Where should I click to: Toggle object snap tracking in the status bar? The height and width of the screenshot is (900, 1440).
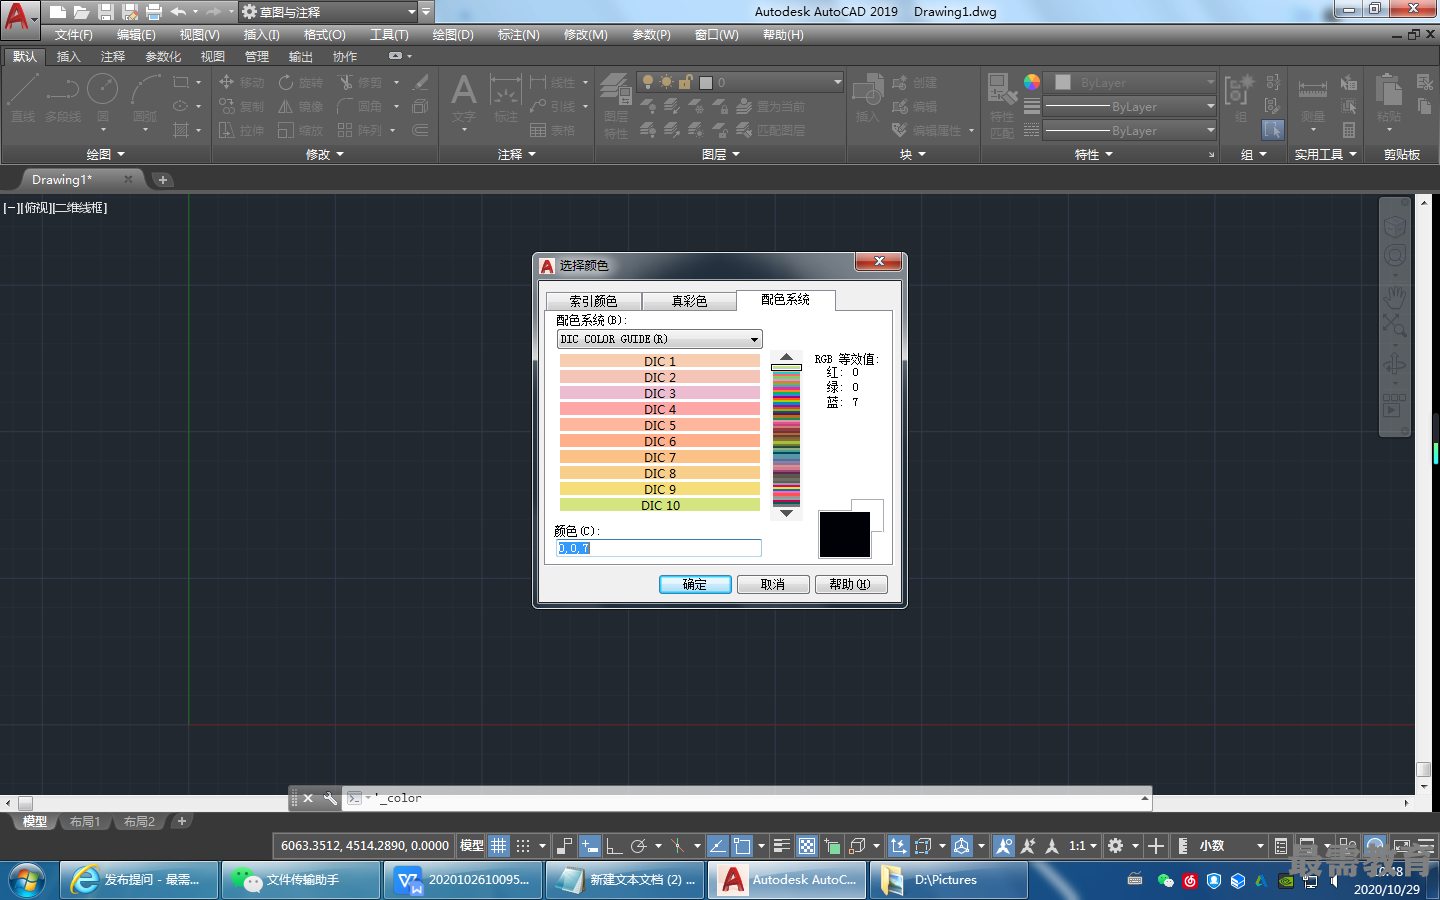[718, 846]
